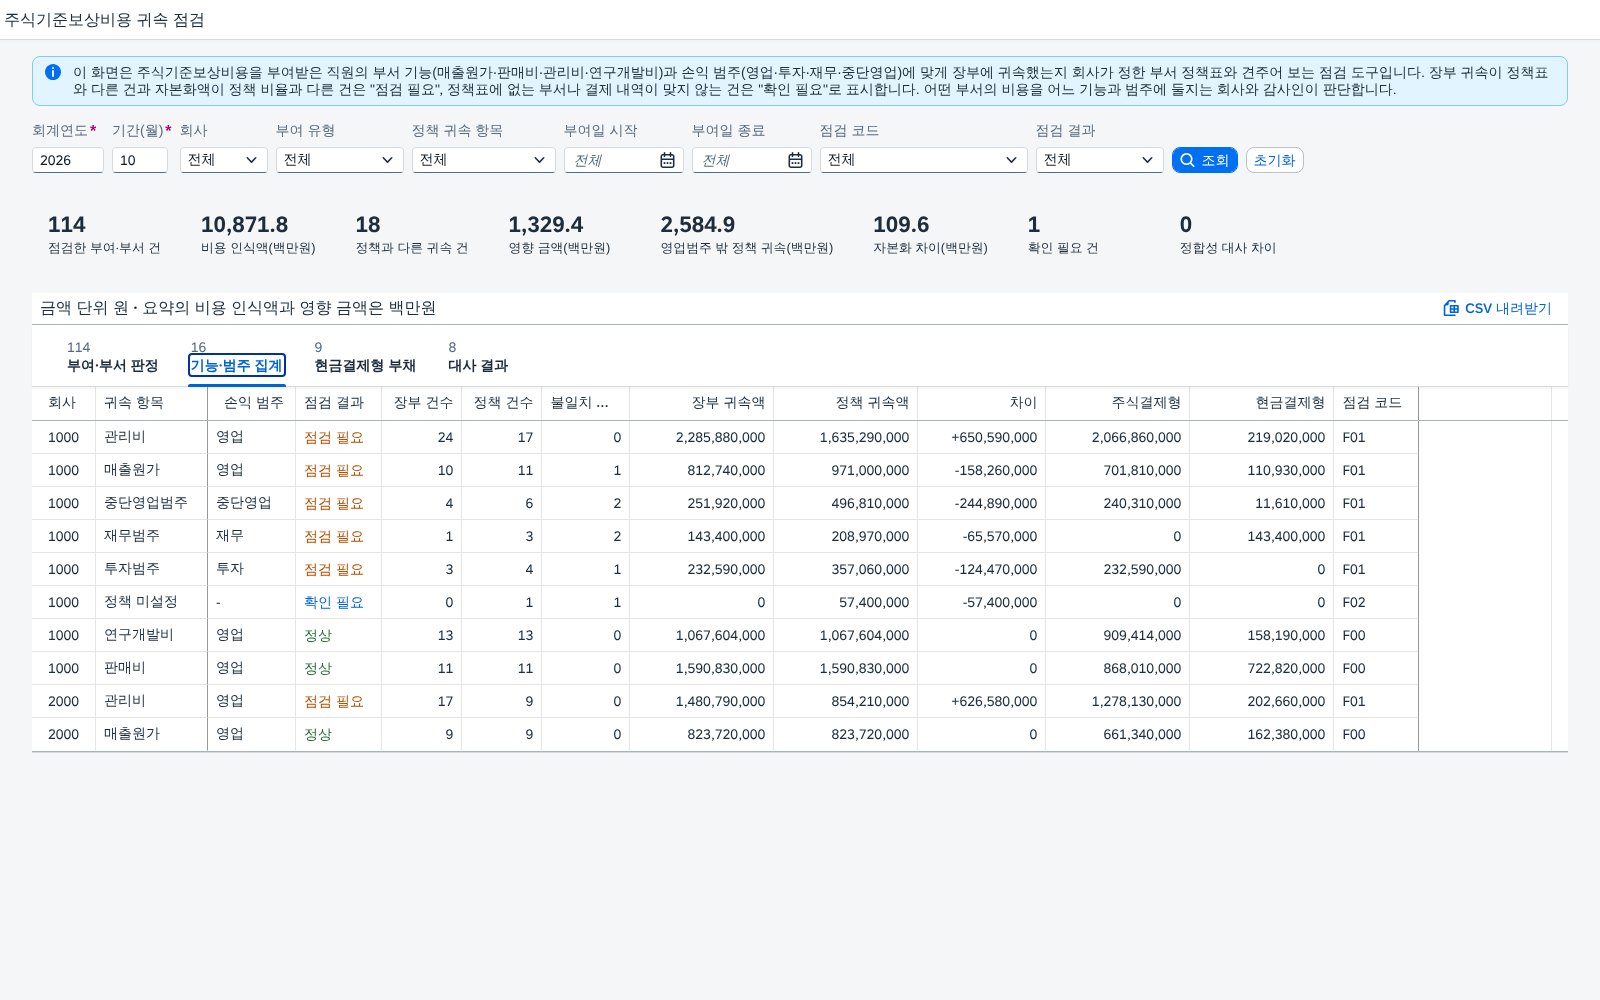Click the 정상 status in 연구개발비 row
Viewport: 1600px width, 1000px height.
point(318,635)
